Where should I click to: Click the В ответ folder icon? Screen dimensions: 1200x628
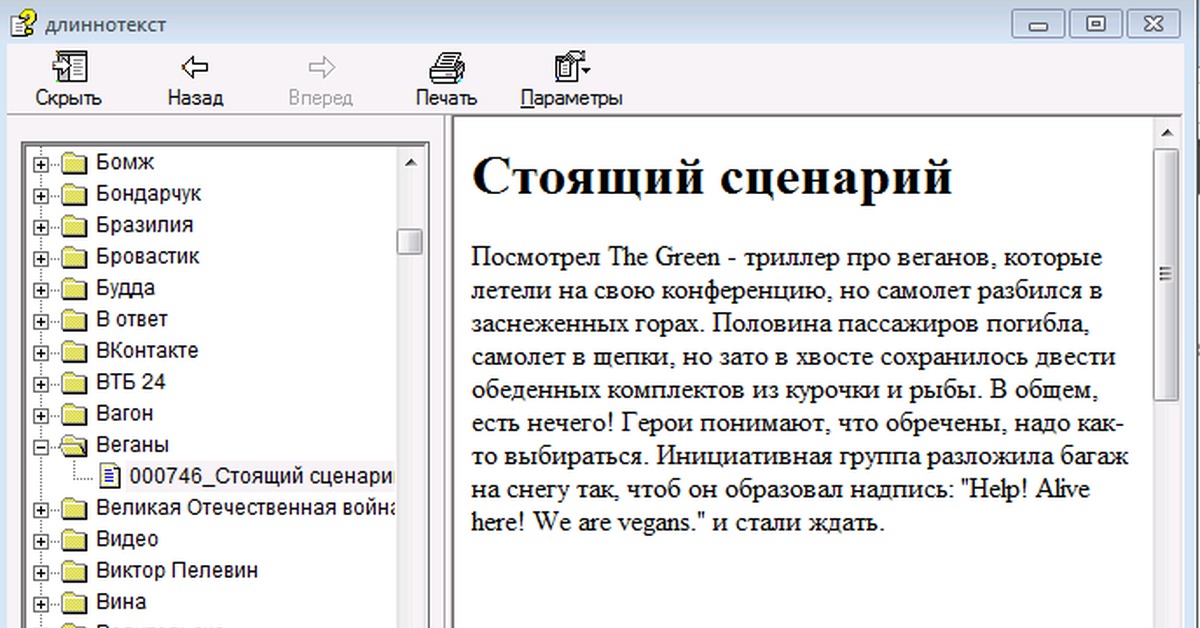click(74, 320)
